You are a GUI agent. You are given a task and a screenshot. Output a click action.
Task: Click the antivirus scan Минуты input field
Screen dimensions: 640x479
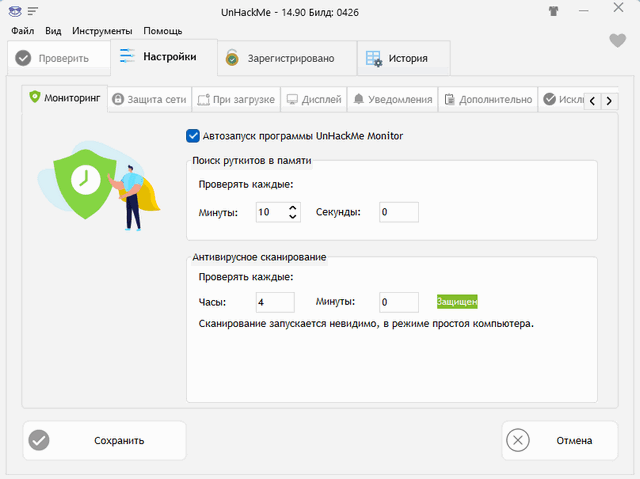pyautogui.click(x=398, y=302)
